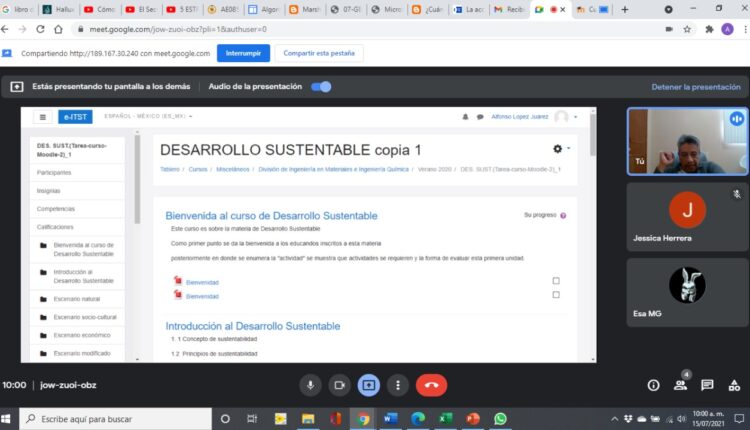Click the present screen button
This screenshot has height=430, width=750.
coord(368,385)
